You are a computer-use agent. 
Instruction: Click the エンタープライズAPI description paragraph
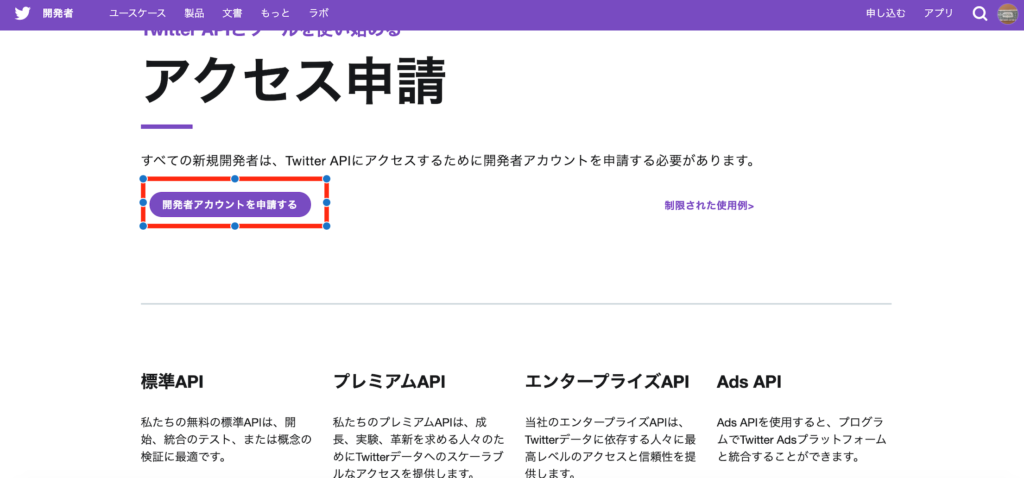[x=611, y=448]
